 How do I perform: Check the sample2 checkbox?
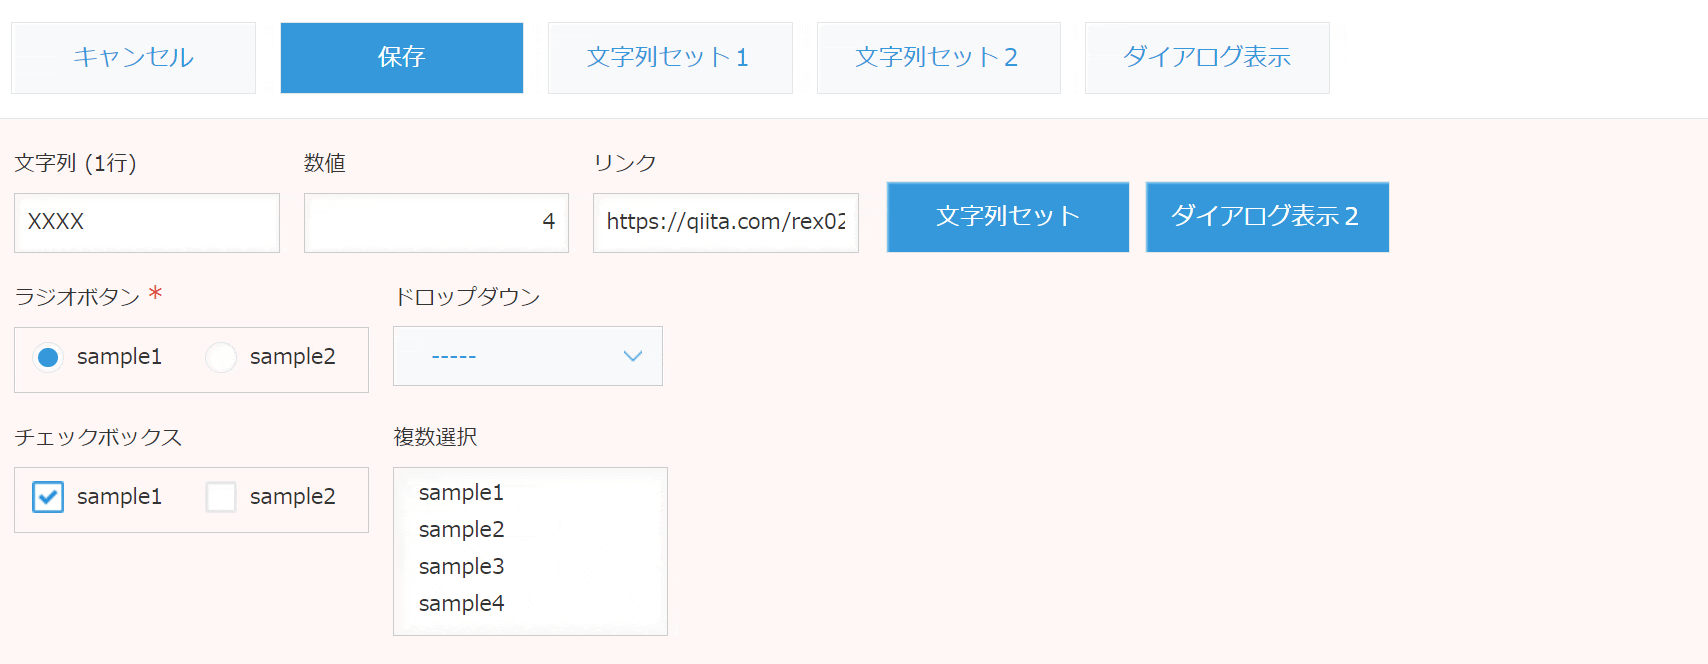coord(221,497)
